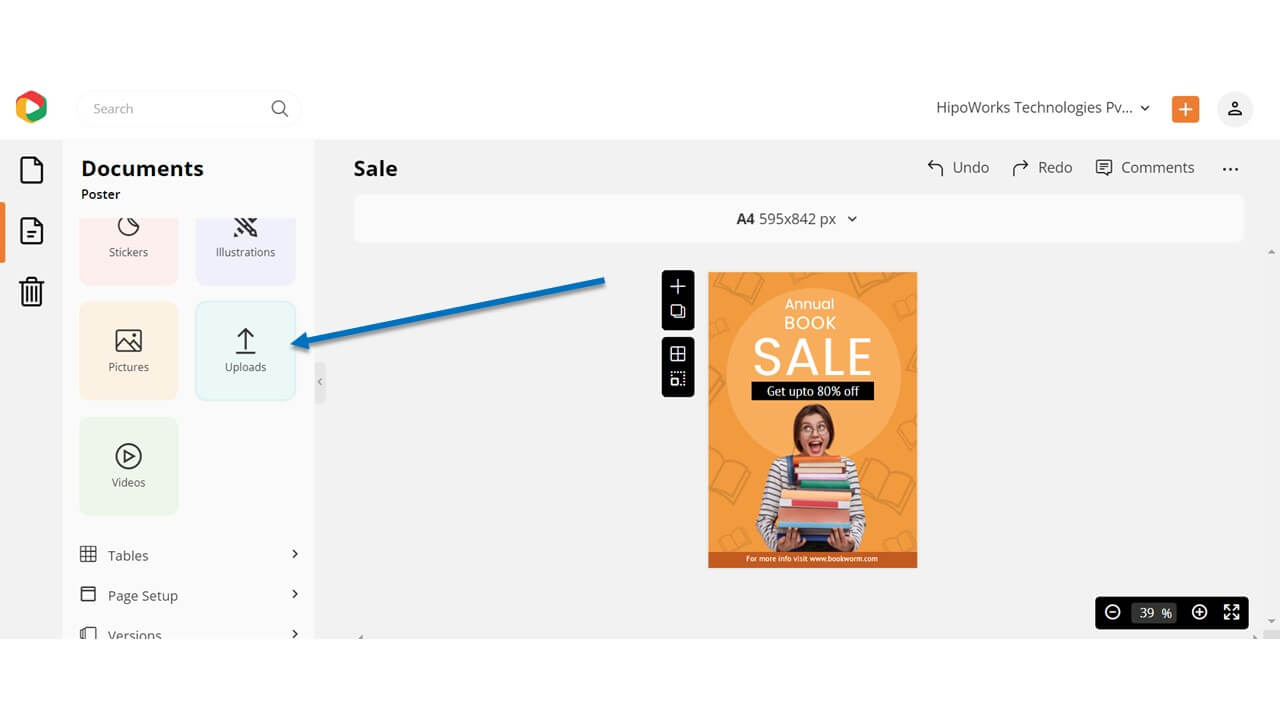Open the trash in the left sidebar
This screenshot has width=1280, height=720.
point(31,291)
